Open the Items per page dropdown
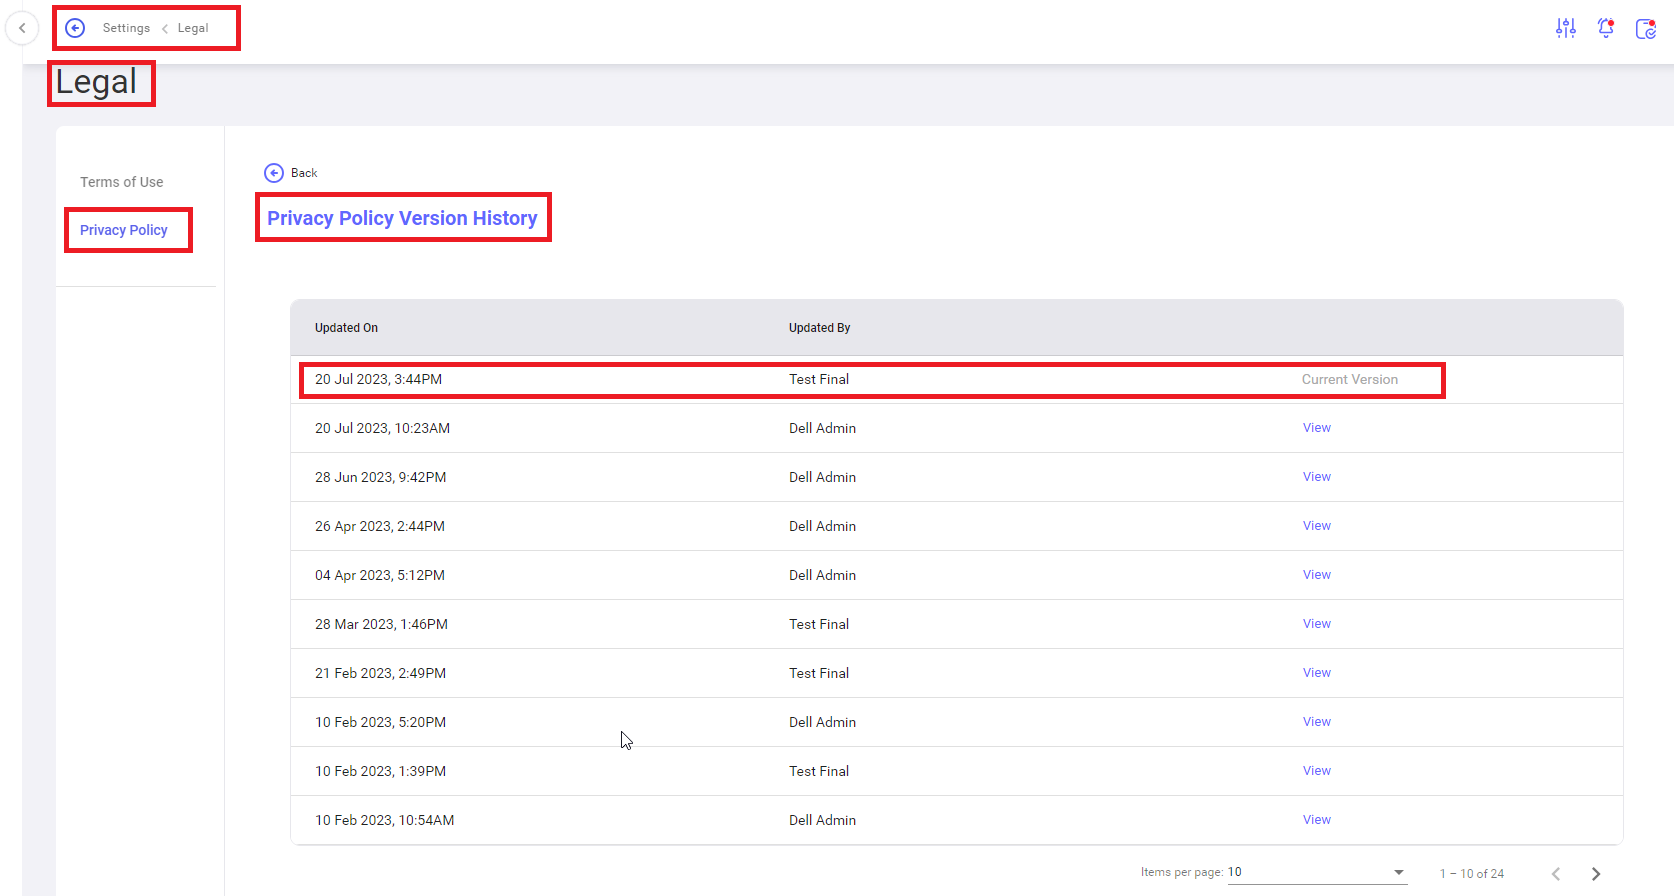The height and width of the screenshot is (896, 1674). coord(1317,872)
